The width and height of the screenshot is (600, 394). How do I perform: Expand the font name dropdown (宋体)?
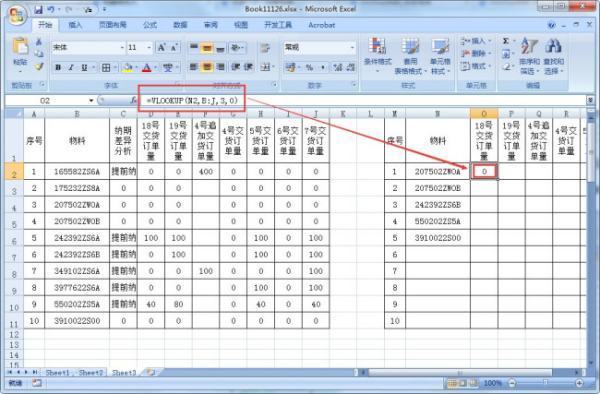122,47
